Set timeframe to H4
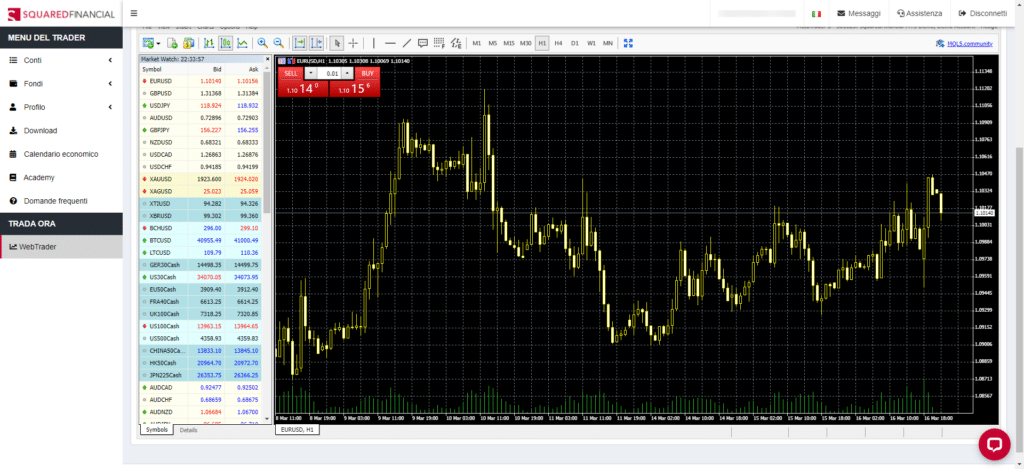The width and height of the screenshot is (1024, 469). [x=558, y=43]
